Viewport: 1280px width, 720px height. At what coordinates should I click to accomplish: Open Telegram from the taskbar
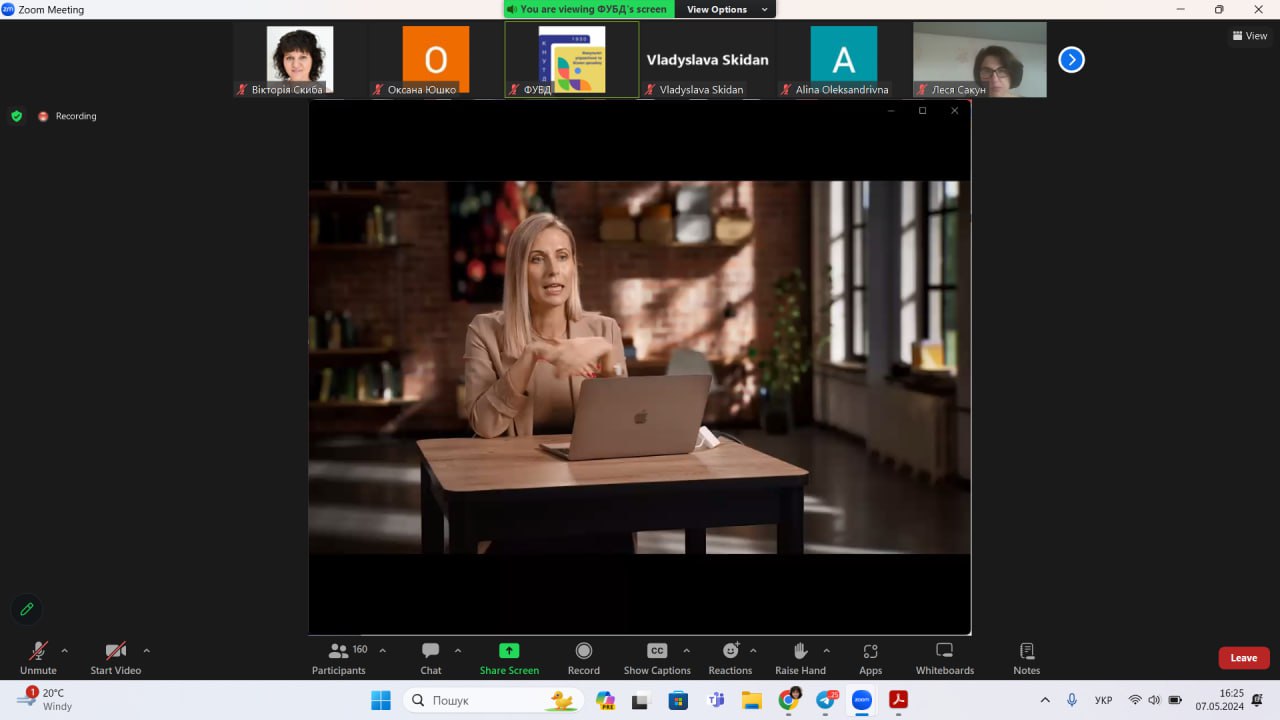[826, 700]
